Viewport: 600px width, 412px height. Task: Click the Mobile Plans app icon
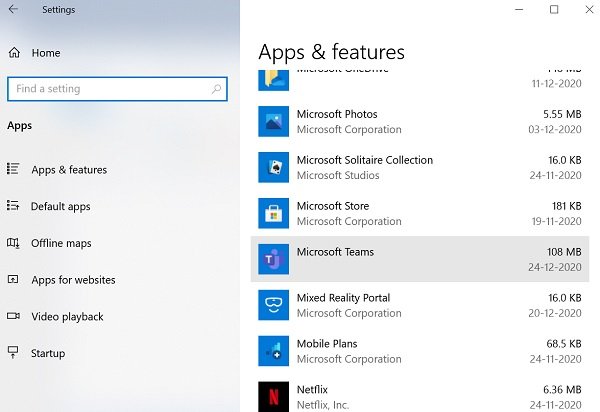274,352
